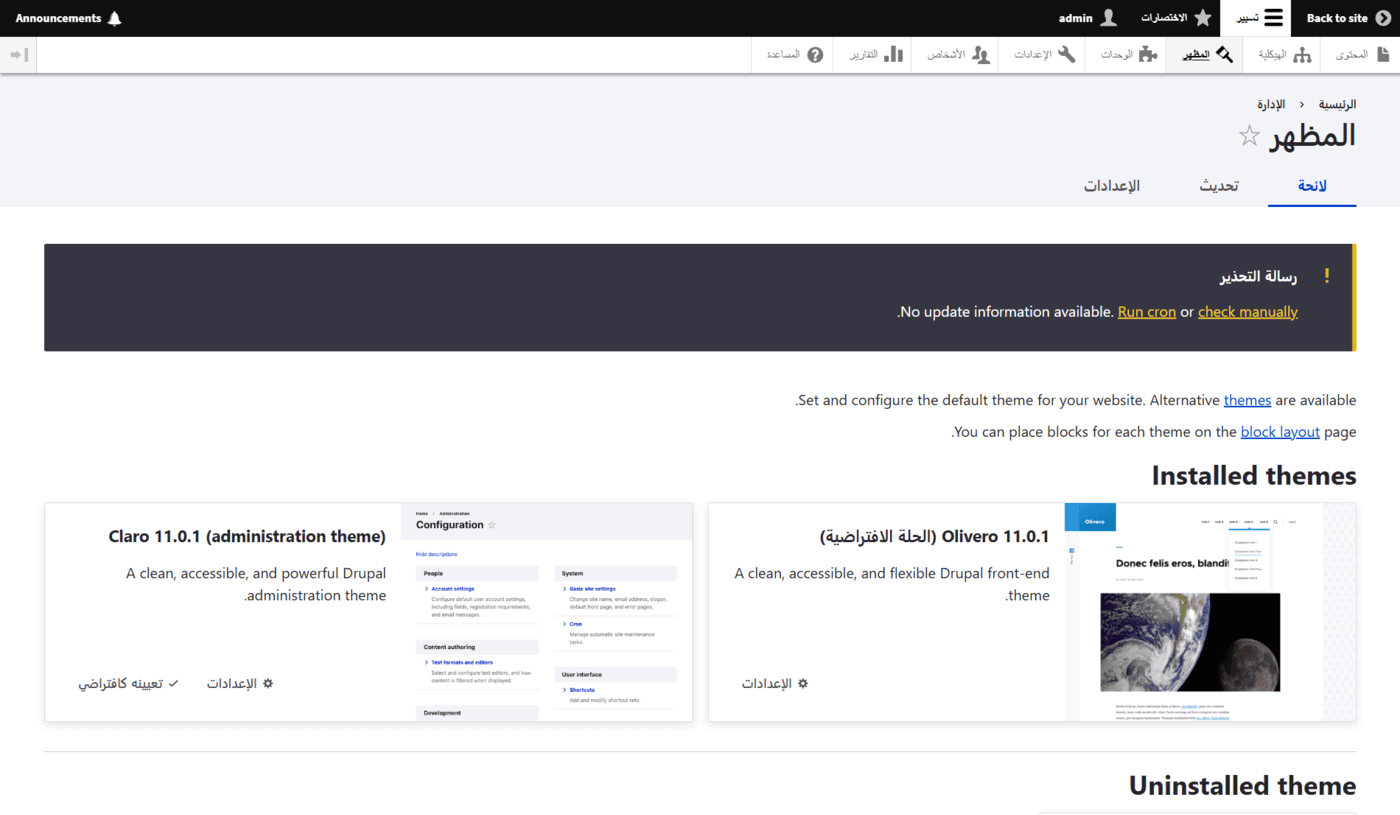1400x815 pixels.
Task: Open the People (الأشخاص) toolbar icon
Action: 981,55
